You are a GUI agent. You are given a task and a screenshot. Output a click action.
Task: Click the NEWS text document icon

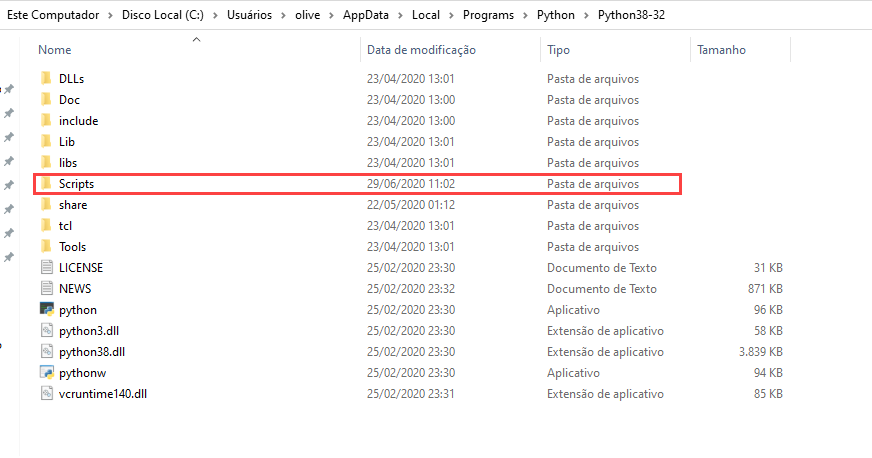tap(47, 288)
